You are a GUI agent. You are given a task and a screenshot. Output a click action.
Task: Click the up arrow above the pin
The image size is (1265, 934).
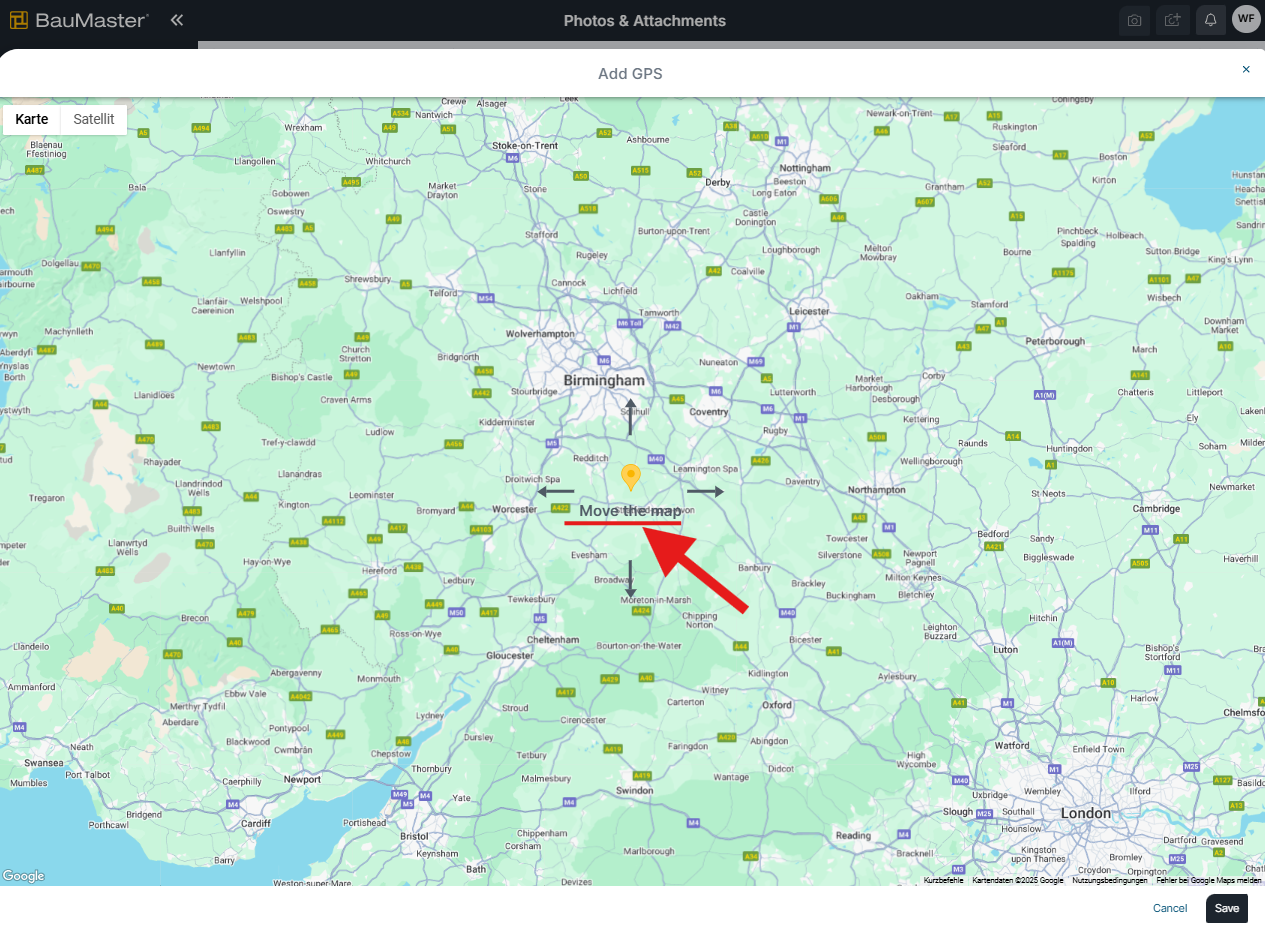click(x=630, y=416)
